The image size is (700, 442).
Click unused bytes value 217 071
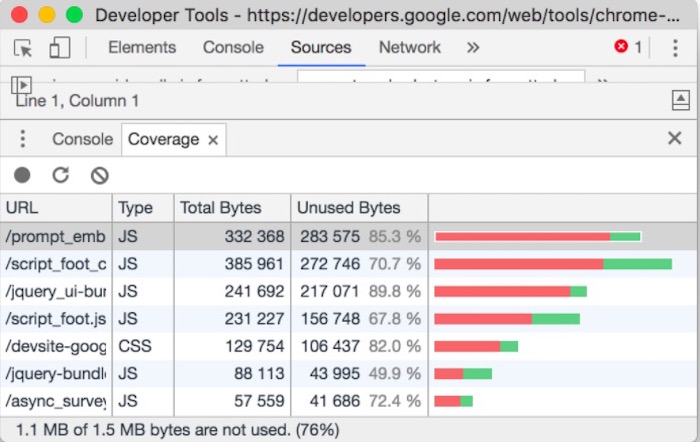(329, 291)
